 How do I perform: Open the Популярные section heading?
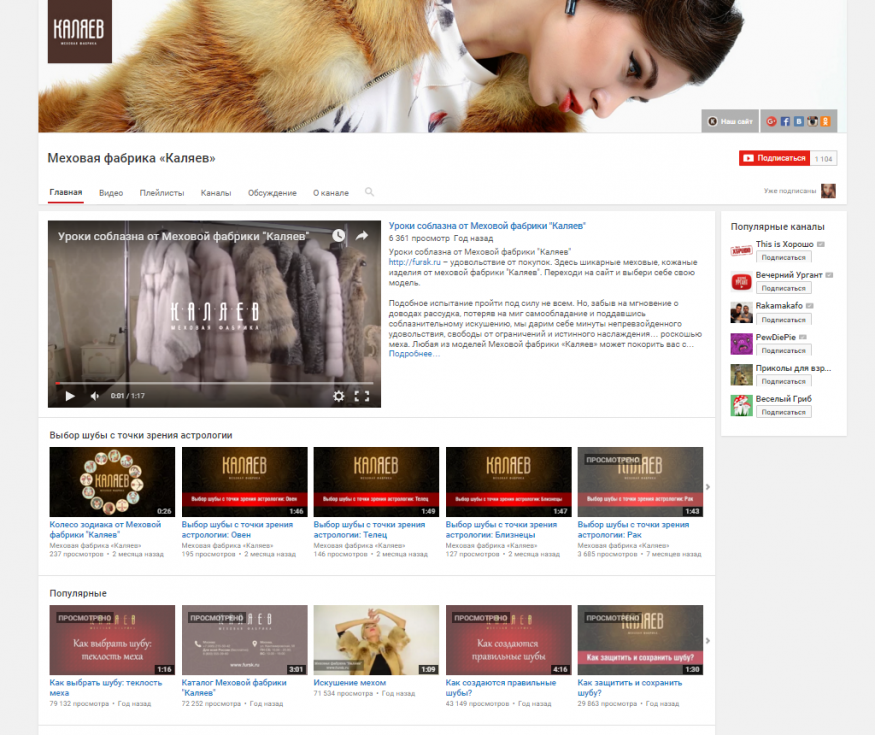pos(78,593)
